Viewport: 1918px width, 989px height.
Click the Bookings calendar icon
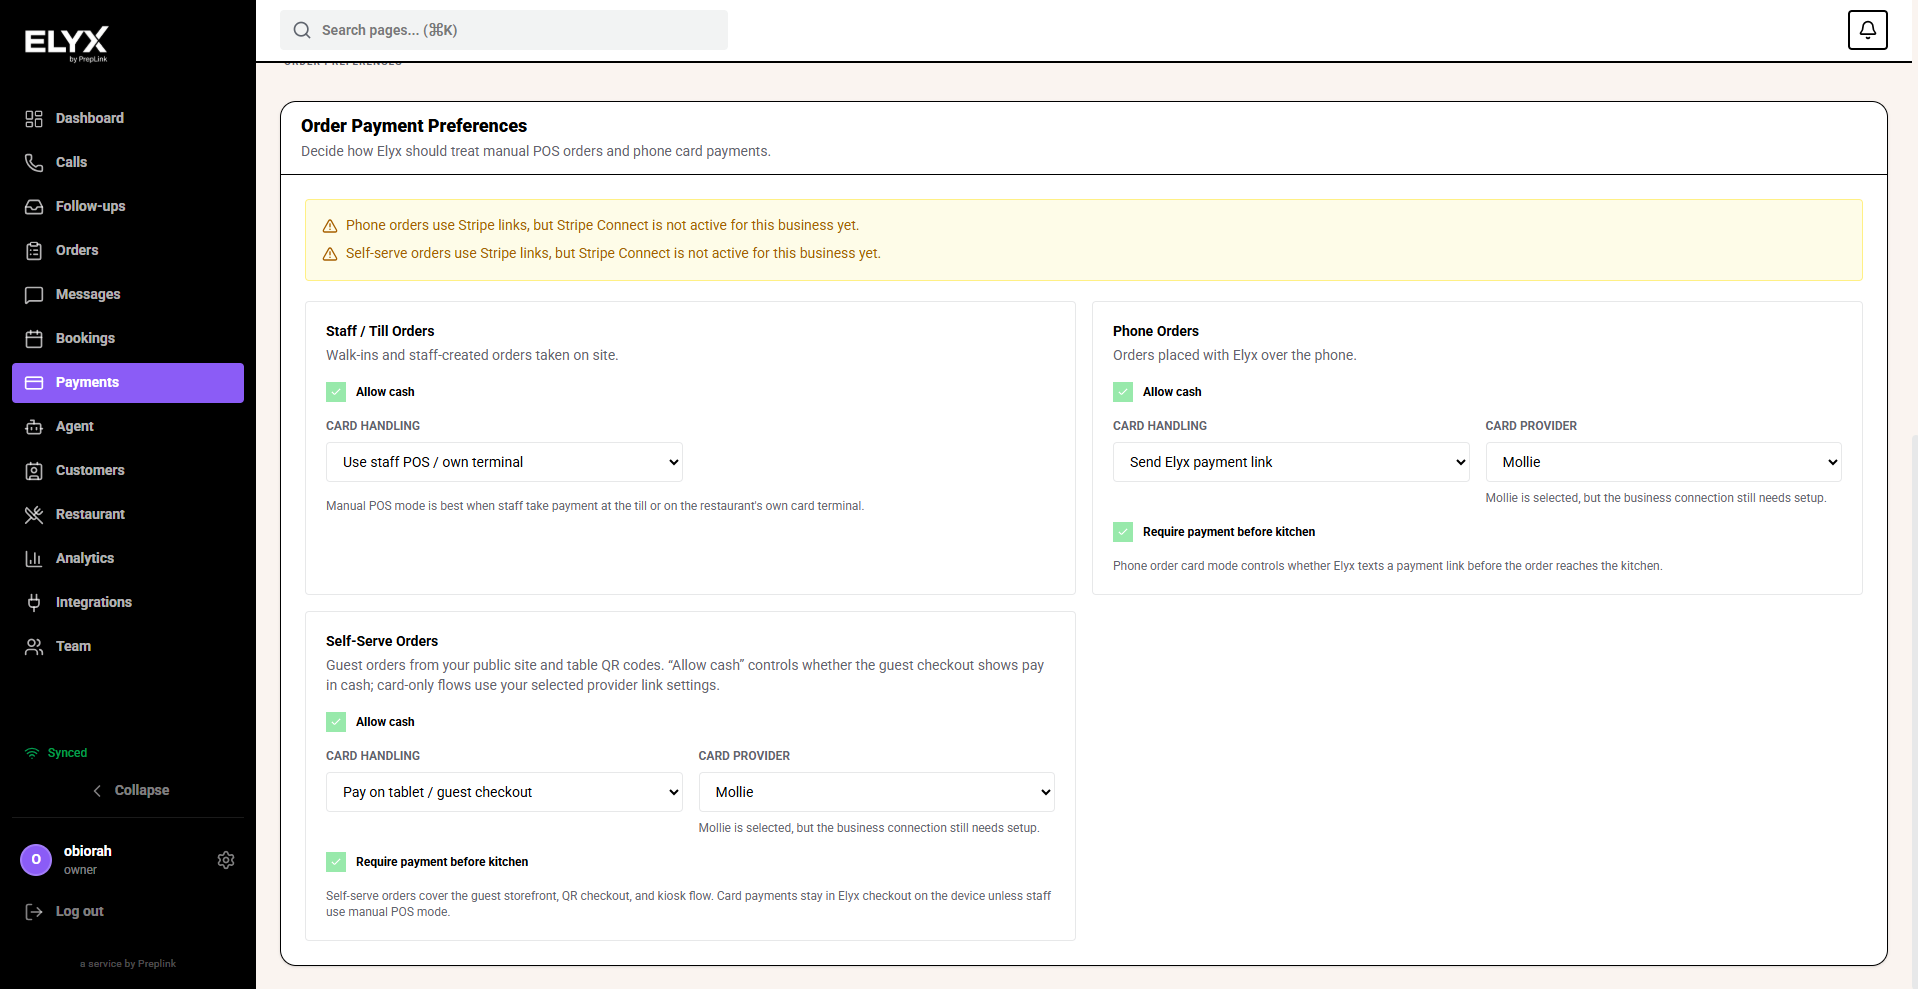coord(34,339)
